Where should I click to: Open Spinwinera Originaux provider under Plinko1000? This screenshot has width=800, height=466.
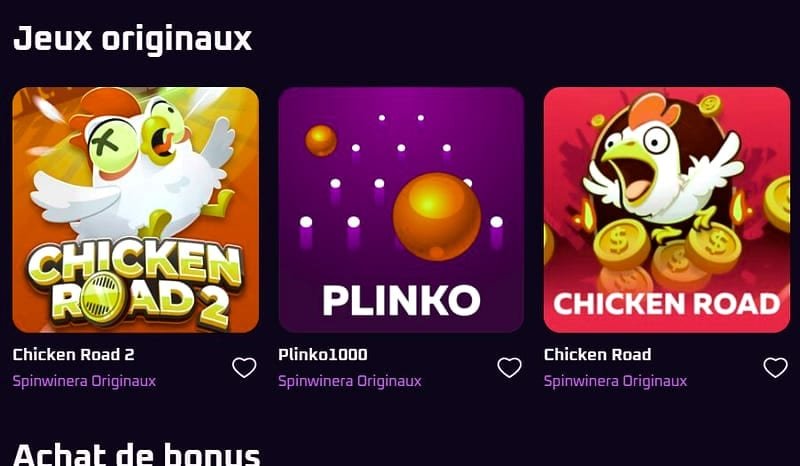click(350, 381)
